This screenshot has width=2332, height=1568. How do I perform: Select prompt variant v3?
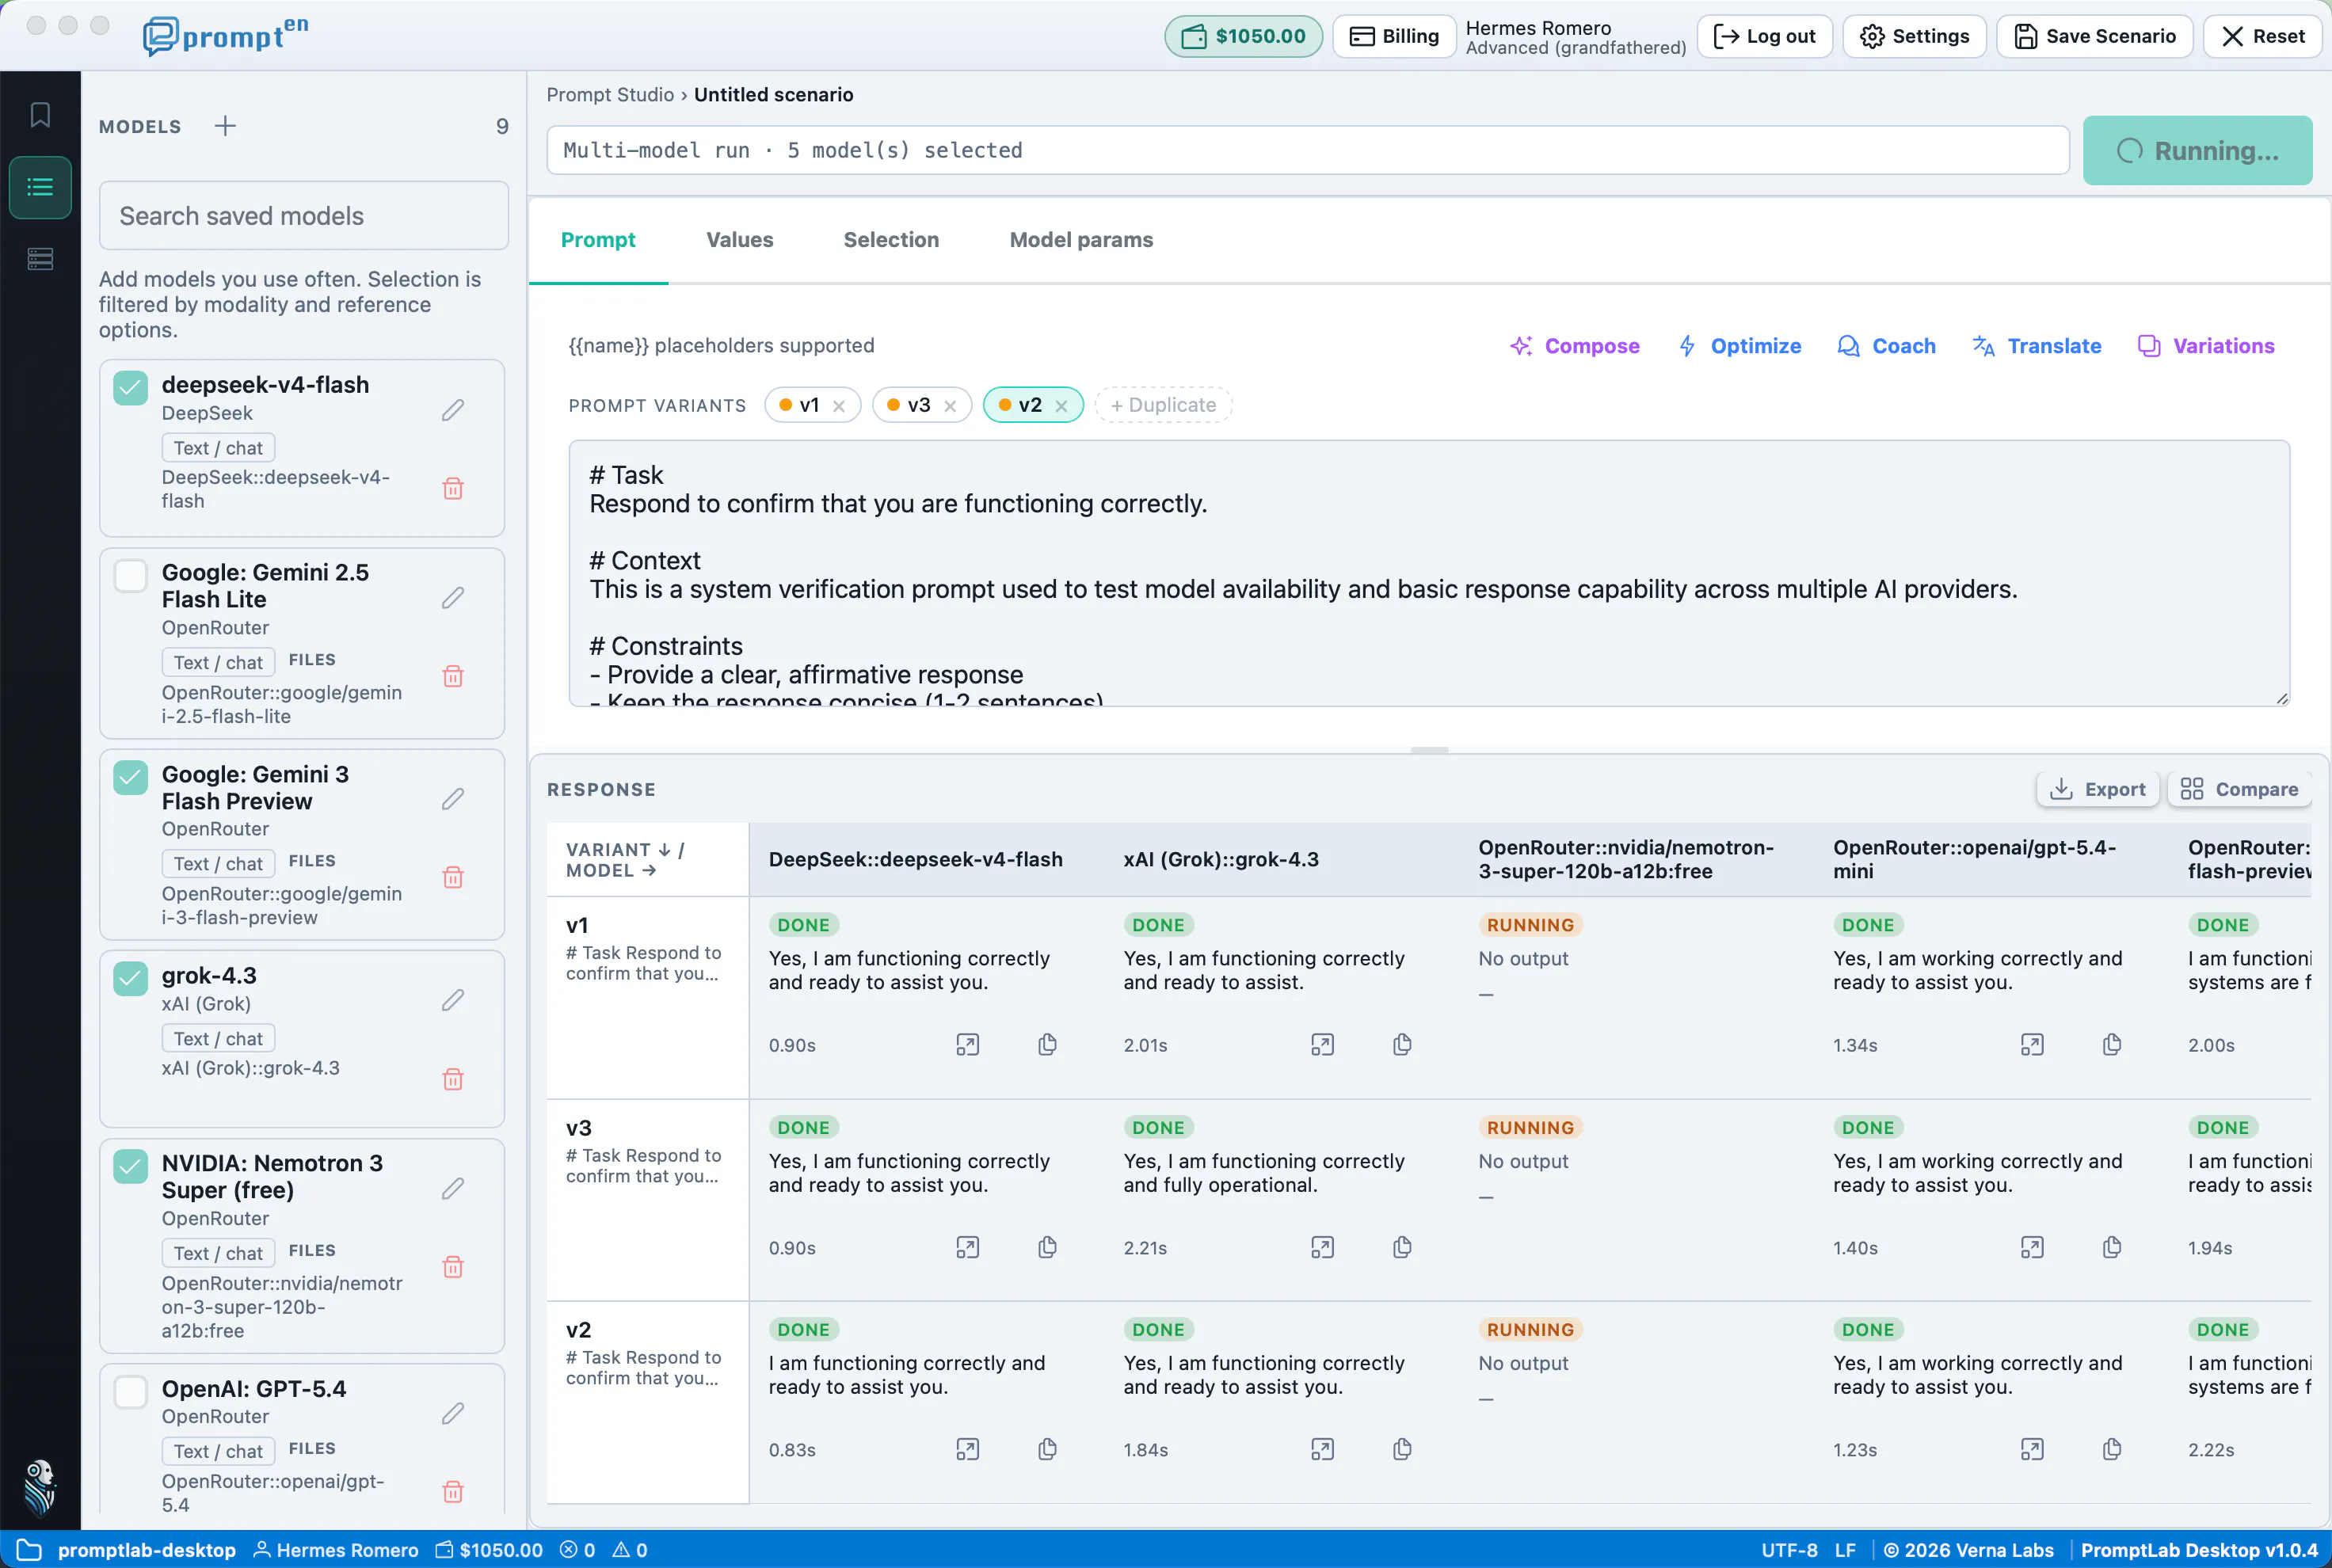coord(918,405)
